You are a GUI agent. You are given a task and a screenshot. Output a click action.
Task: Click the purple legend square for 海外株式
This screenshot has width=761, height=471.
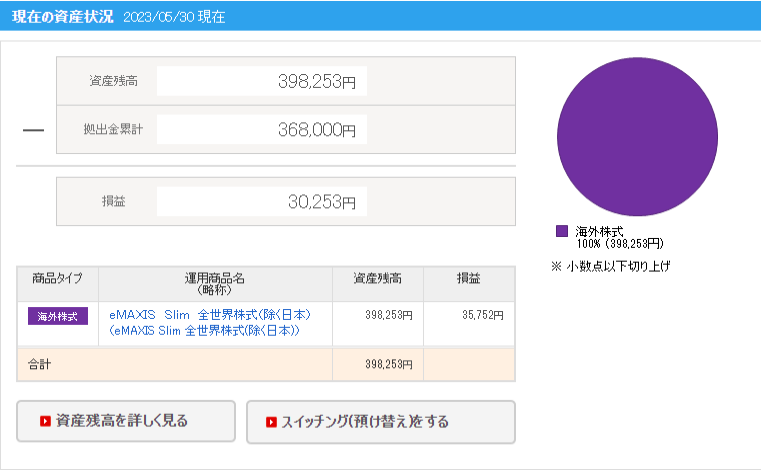tap(562, 231)
